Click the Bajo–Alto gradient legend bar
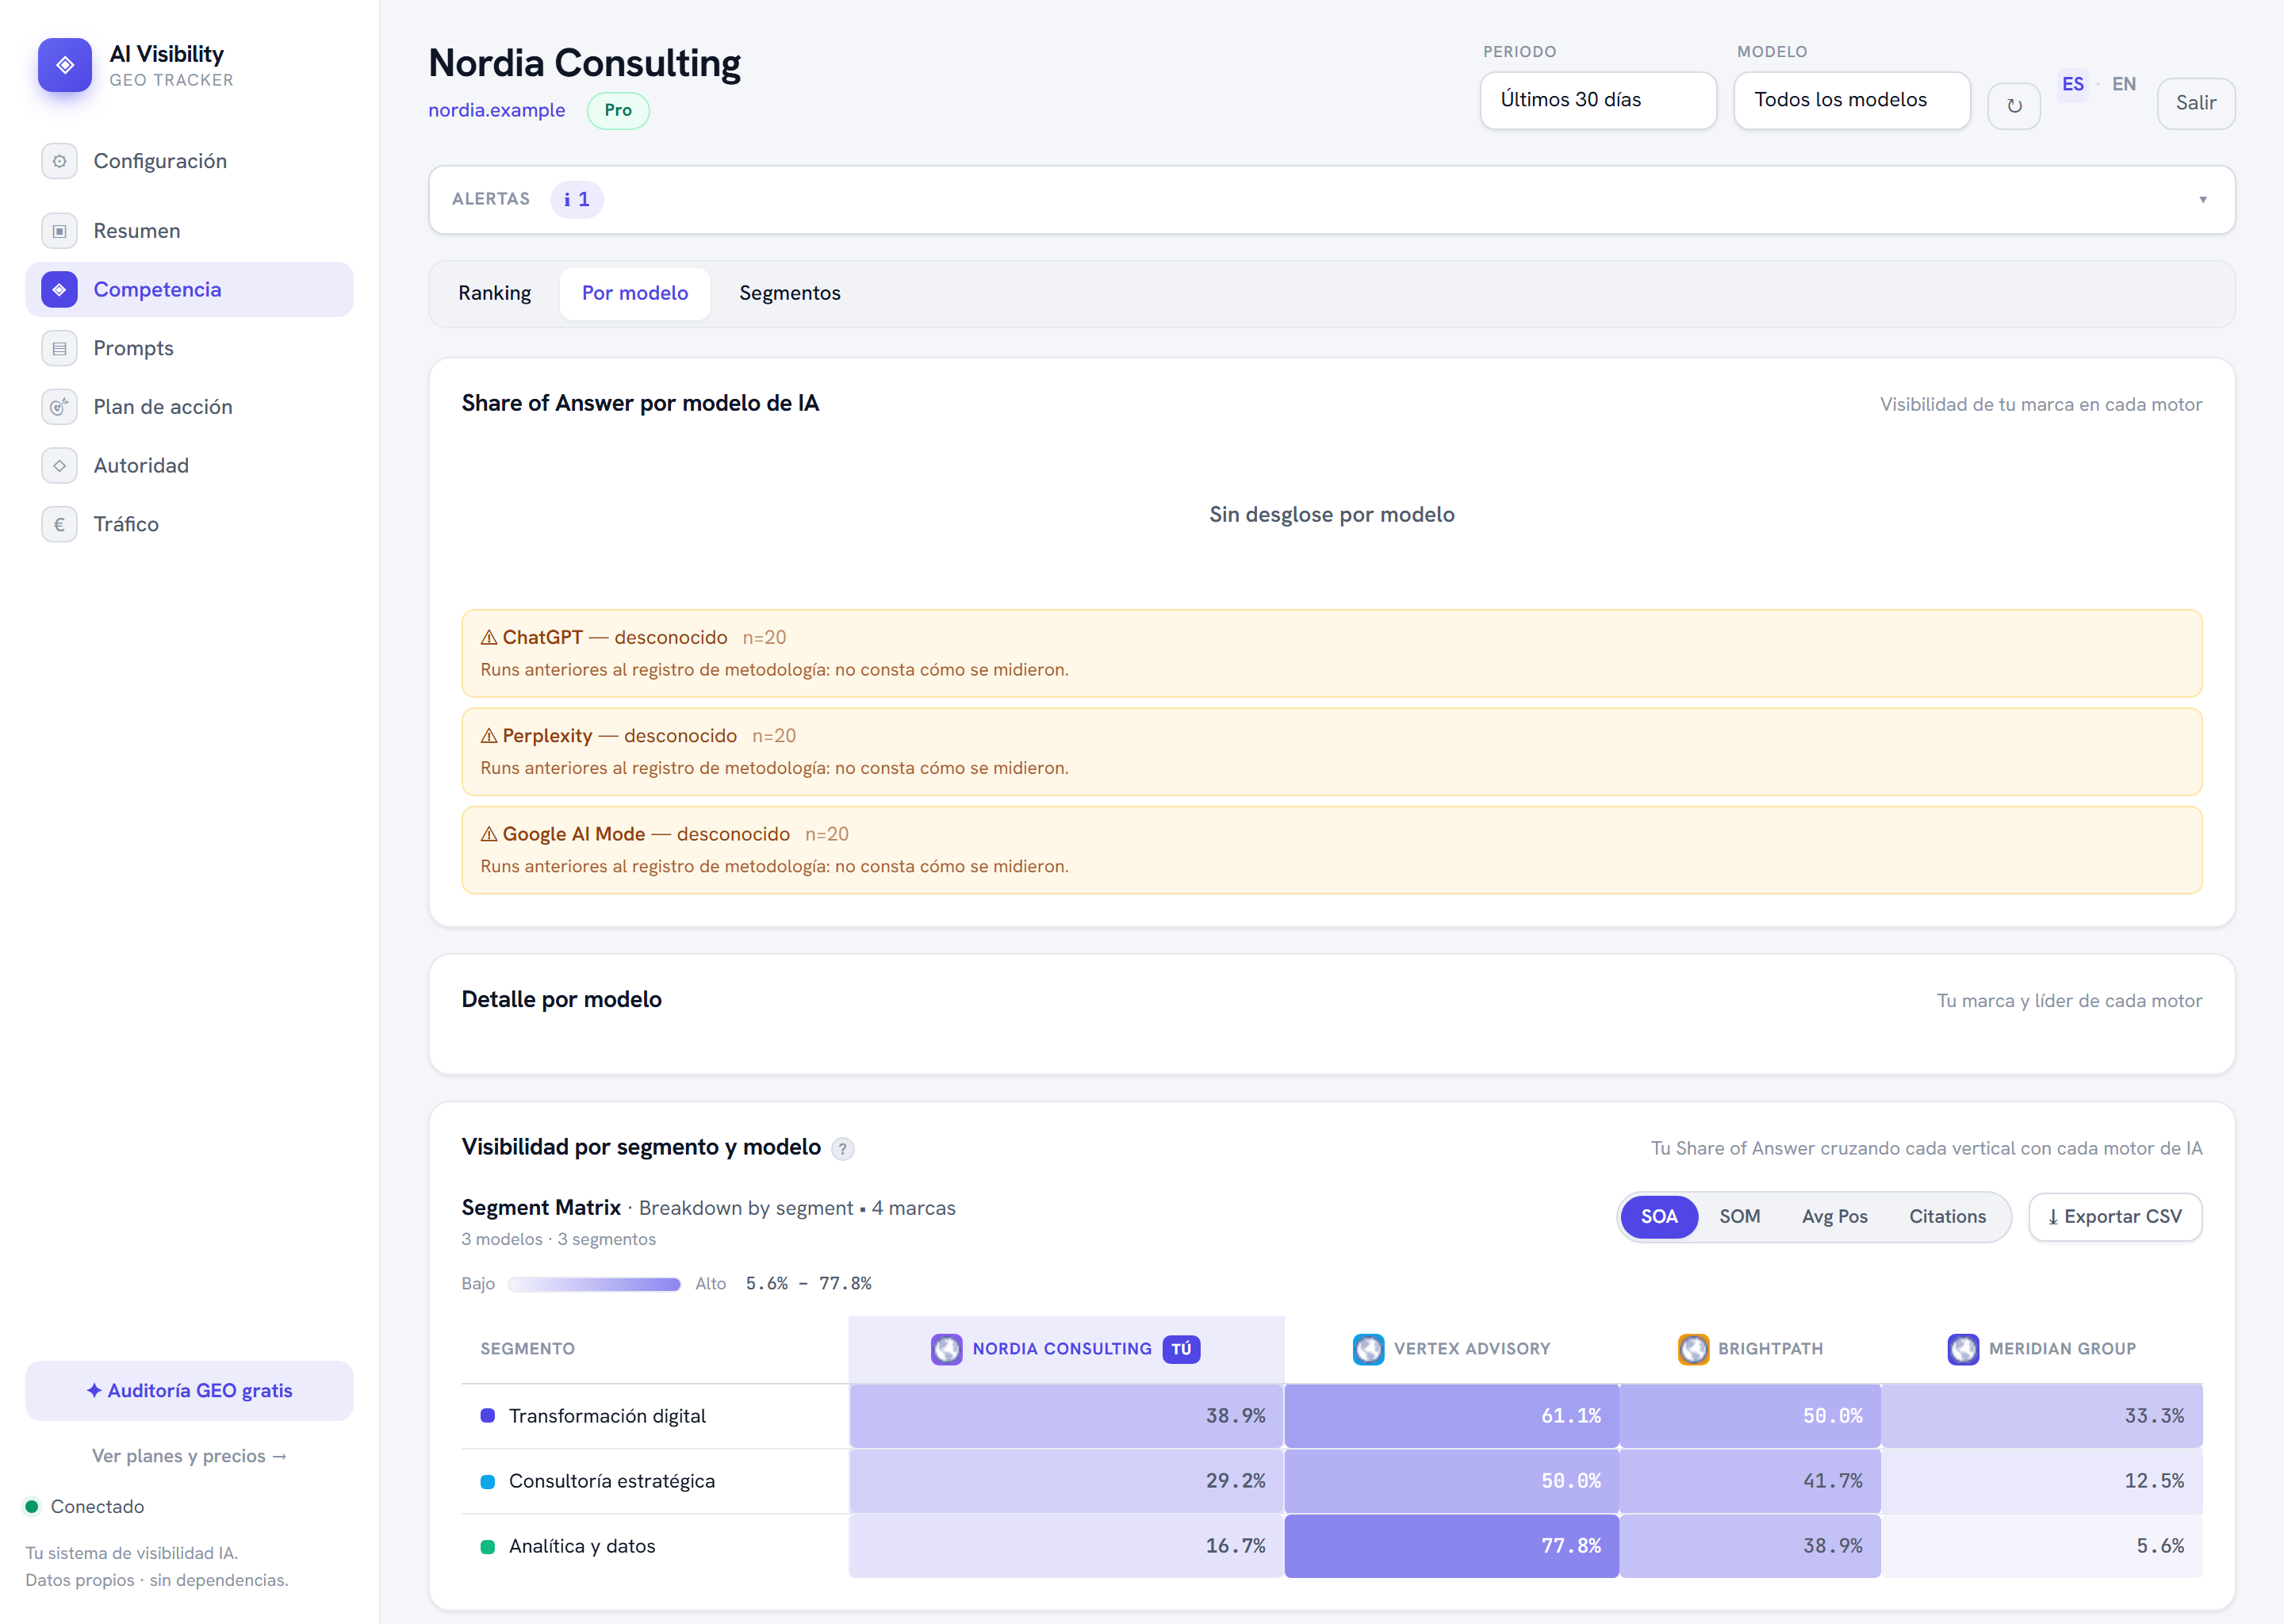2284x1624 pixels. tap(594, 1284)
